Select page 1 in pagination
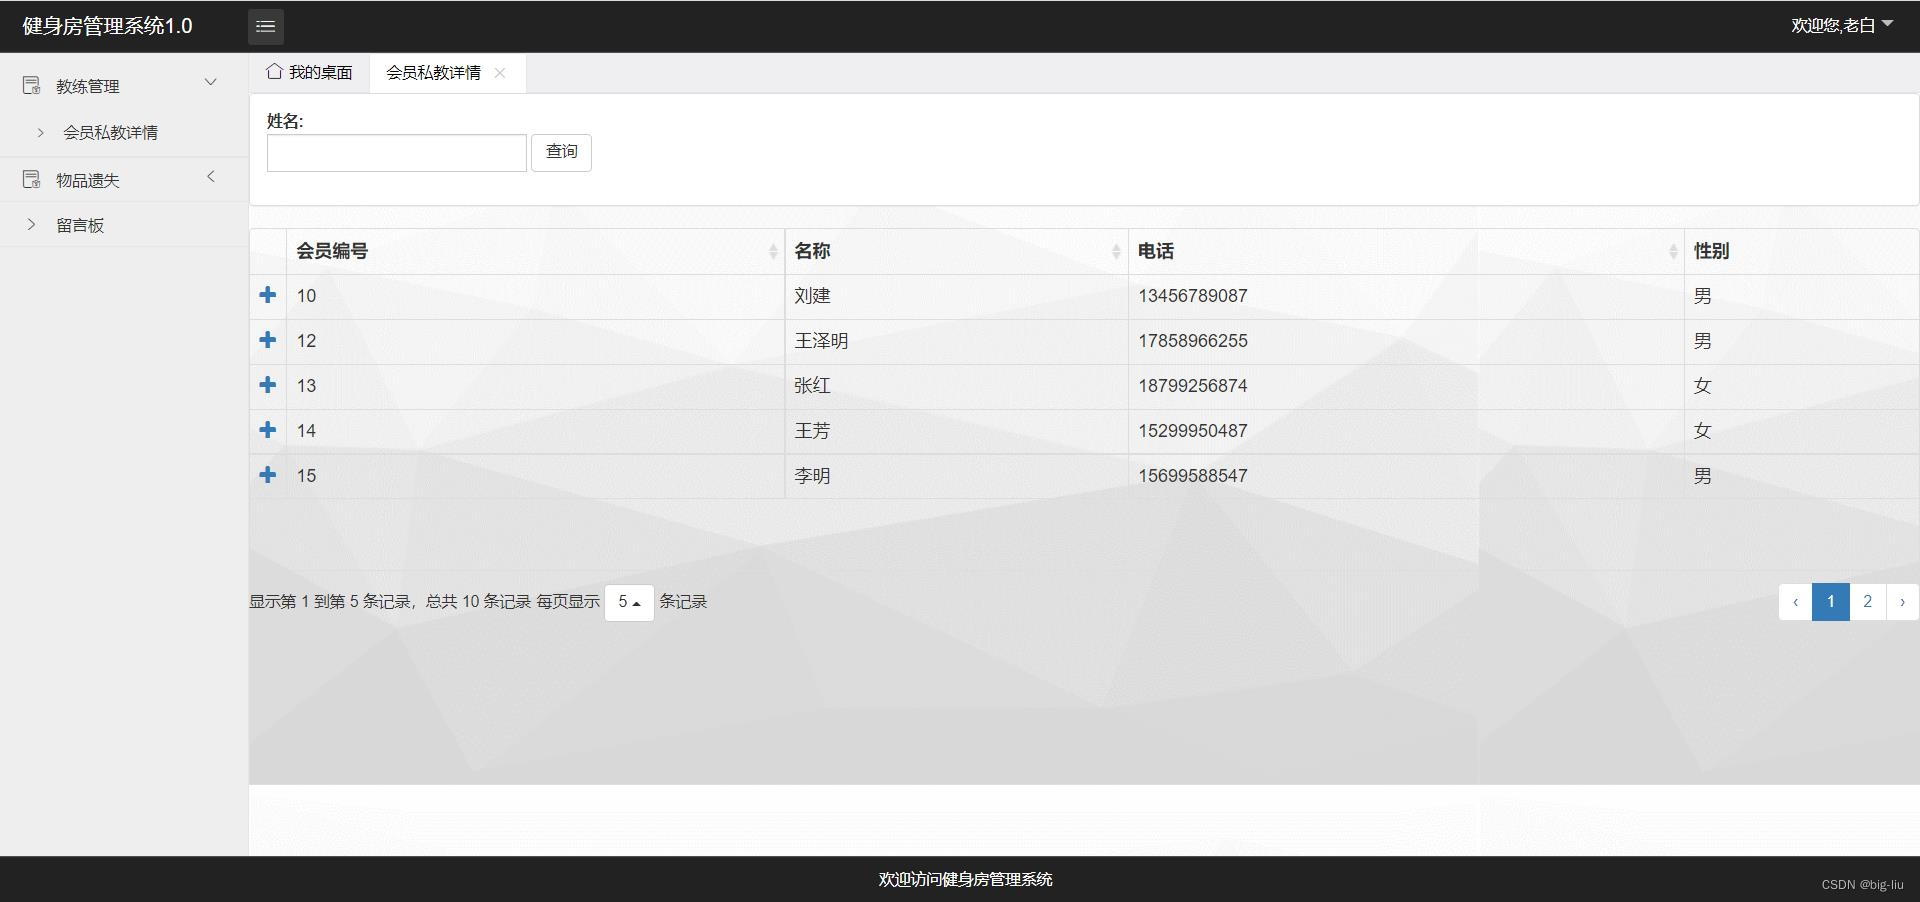 coord(1830,602)
